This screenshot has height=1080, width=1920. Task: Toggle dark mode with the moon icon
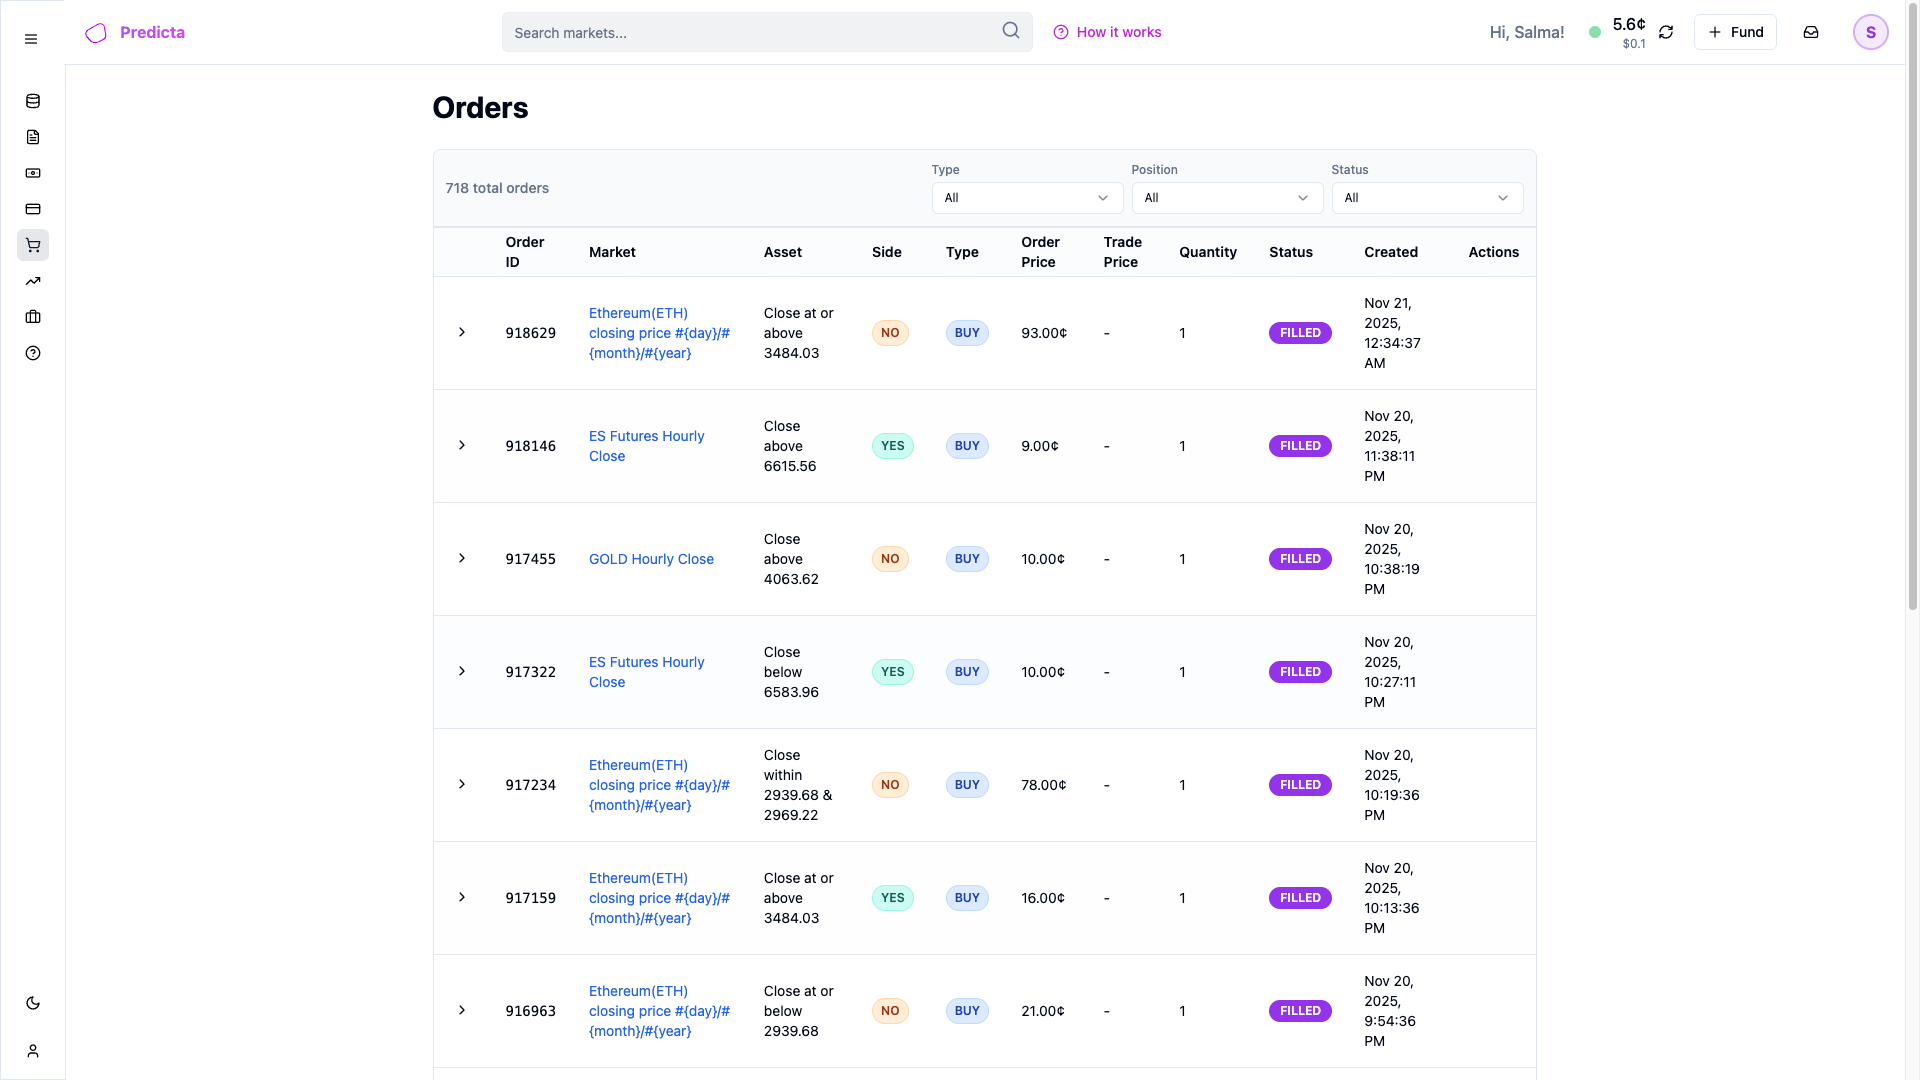[x=33, y=1003]
